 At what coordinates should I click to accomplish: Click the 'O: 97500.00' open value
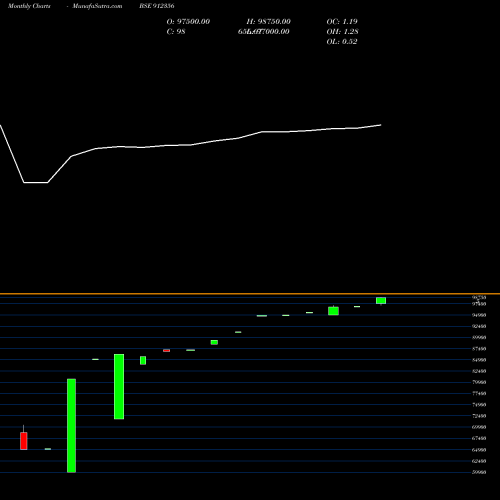coord(188,21)
